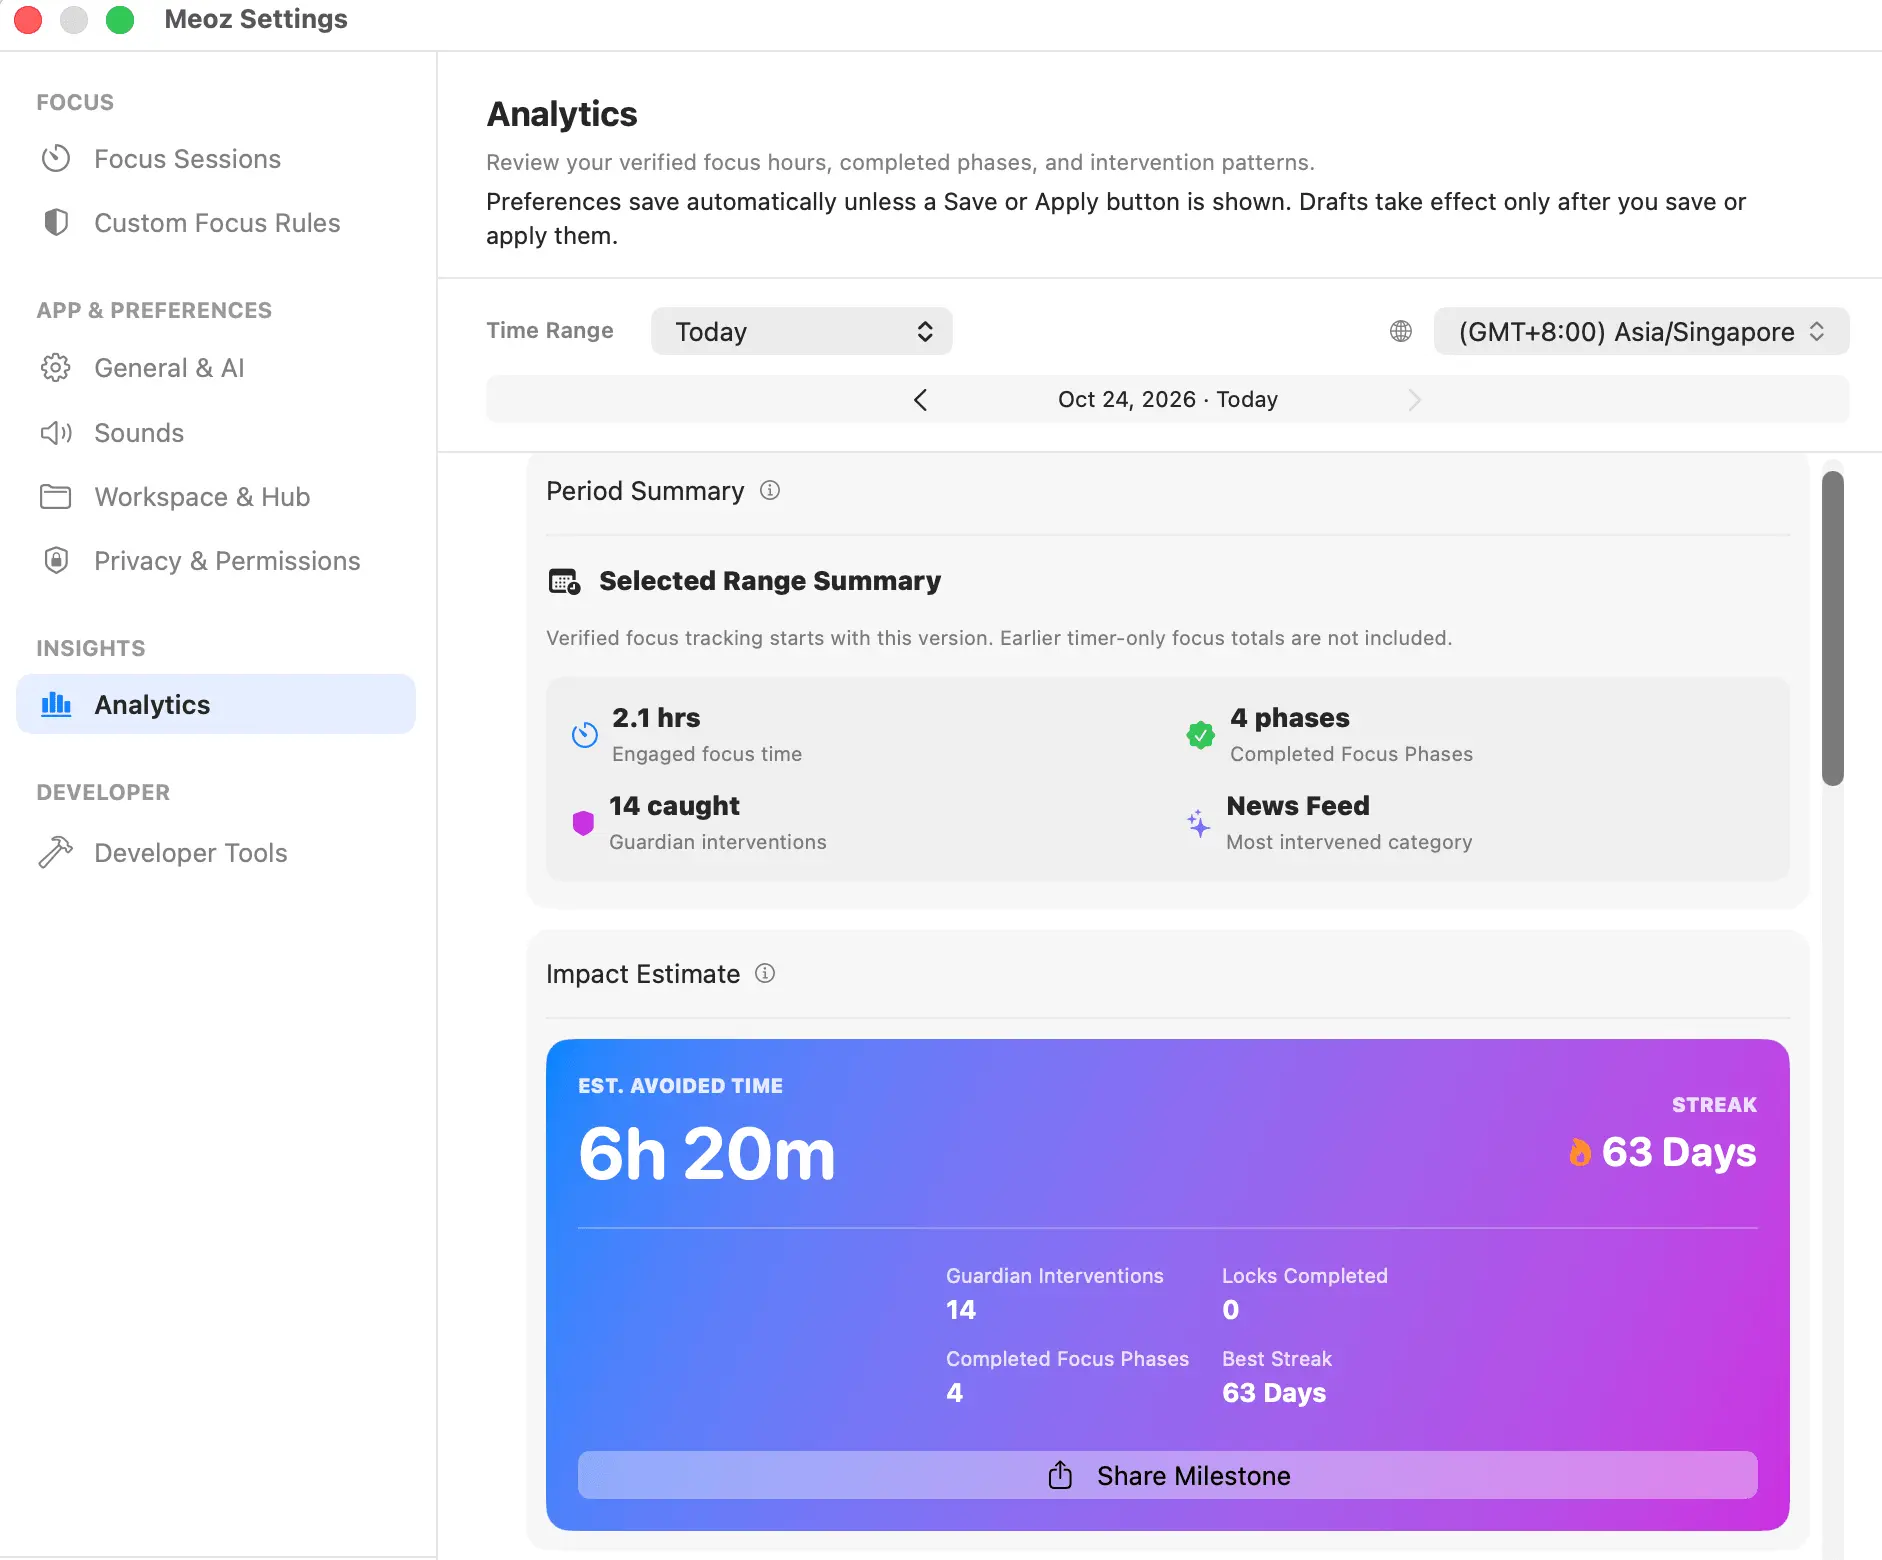Go to the previous date period
Image resolution: width=1882 pixels, height=1560 pixels.
pyautogui.click(x=921, y=400)
